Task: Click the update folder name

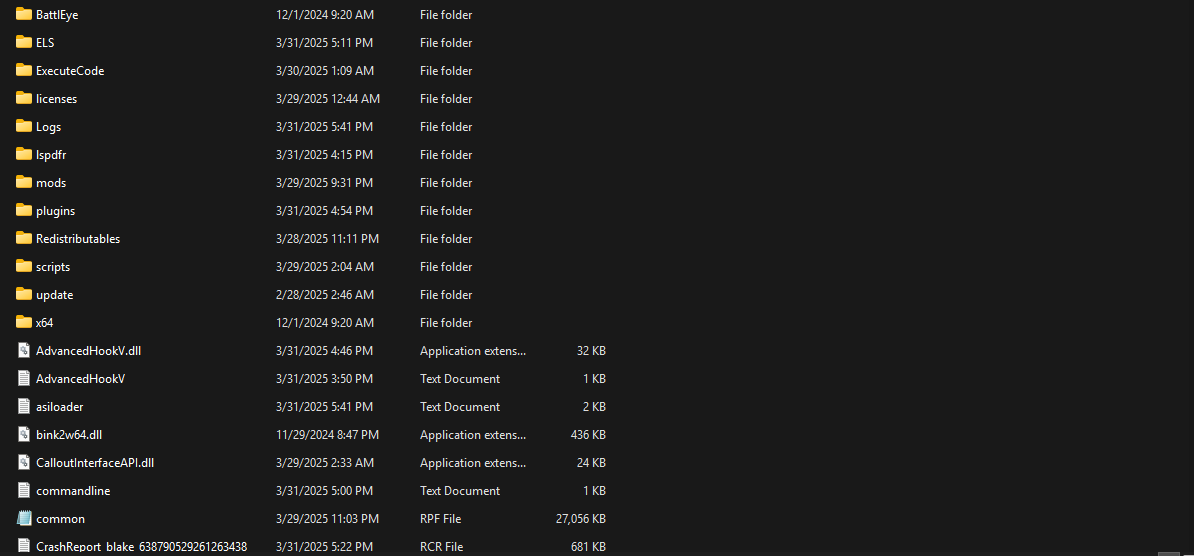Action: click(54, 295)
